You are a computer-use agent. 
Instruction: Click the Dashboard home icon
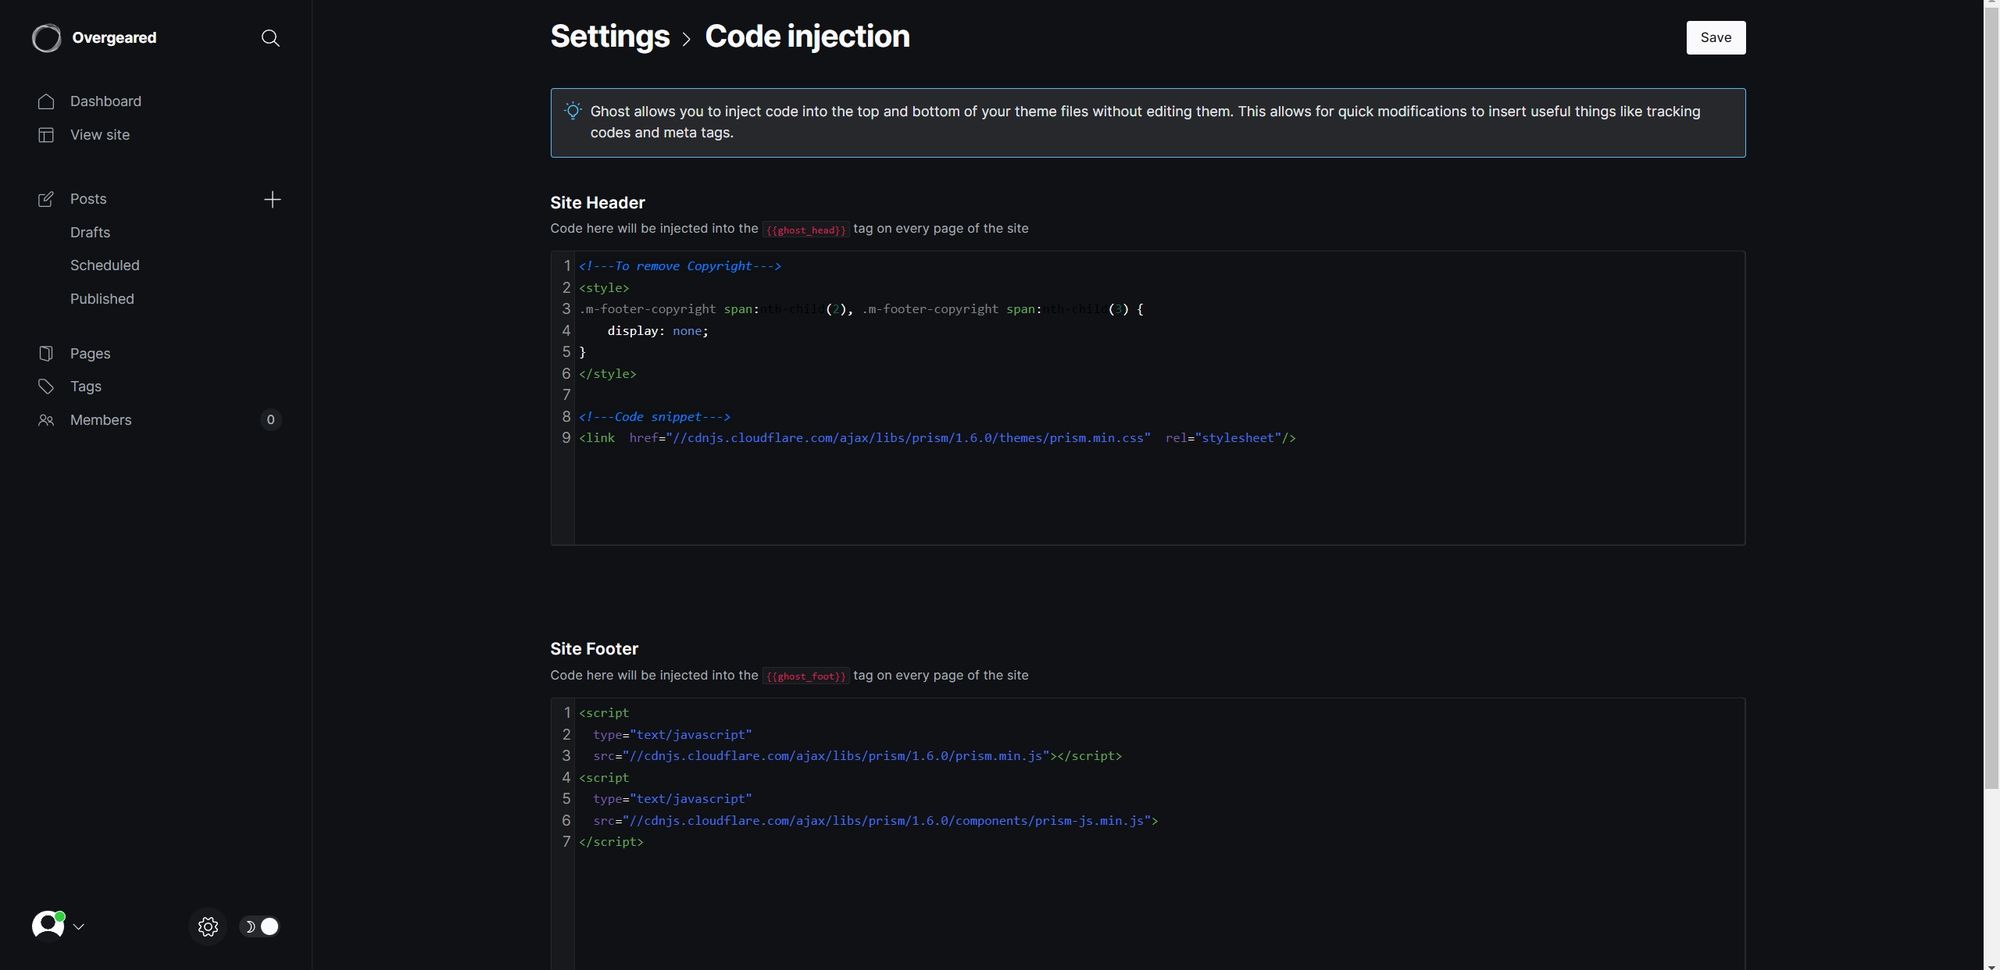click(46, 101)
